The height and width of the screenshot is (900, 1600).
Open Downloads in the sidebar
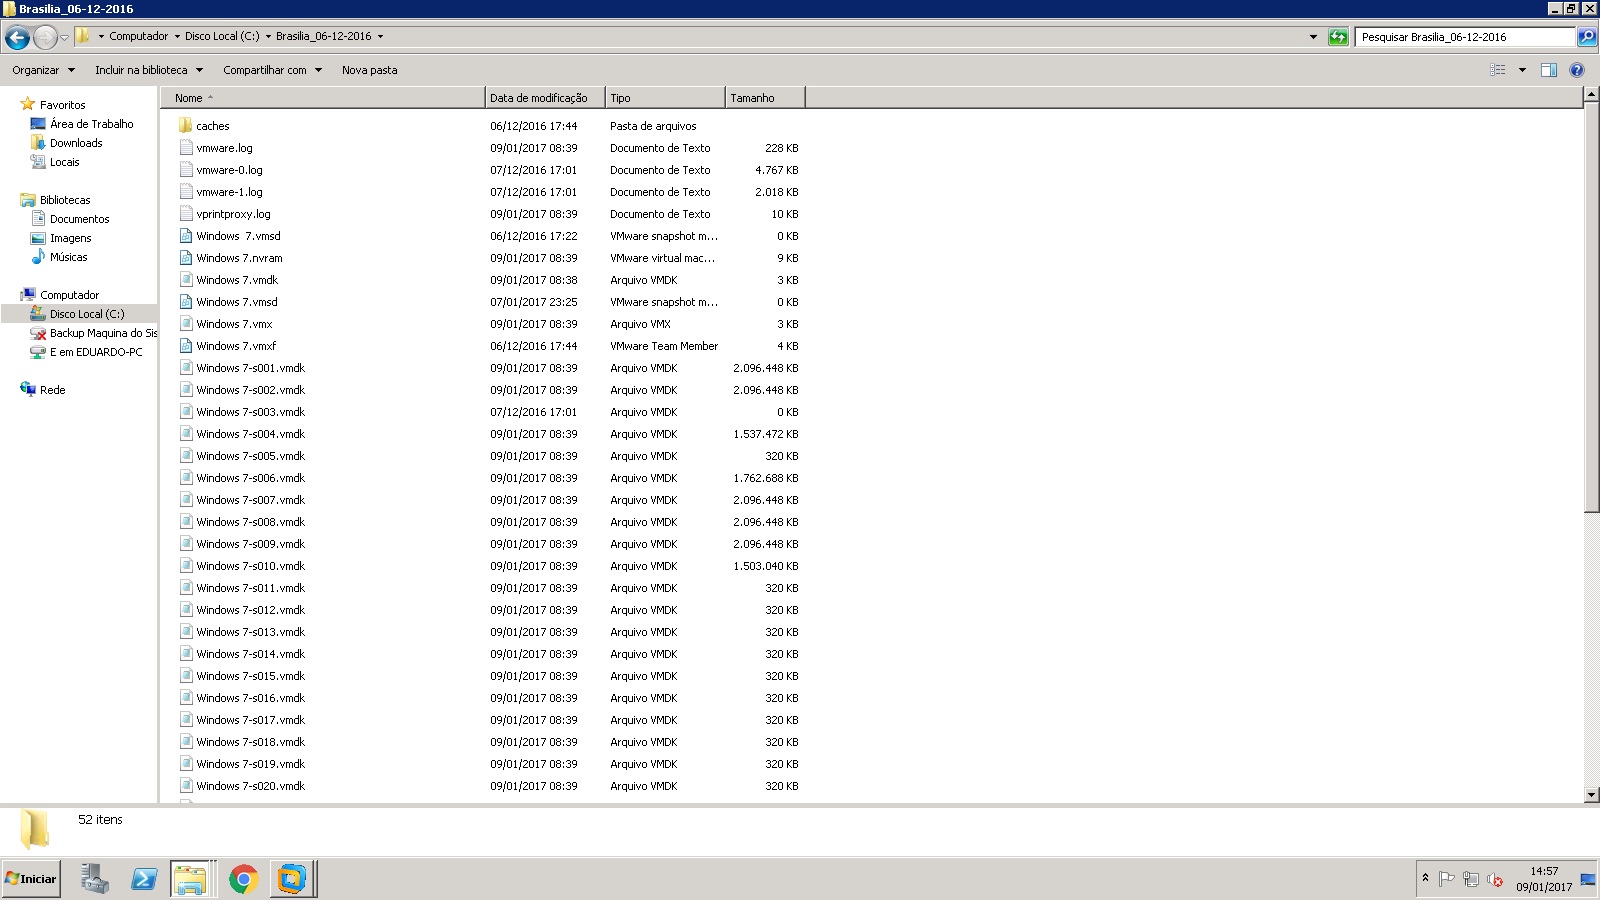tap(76, 143)
